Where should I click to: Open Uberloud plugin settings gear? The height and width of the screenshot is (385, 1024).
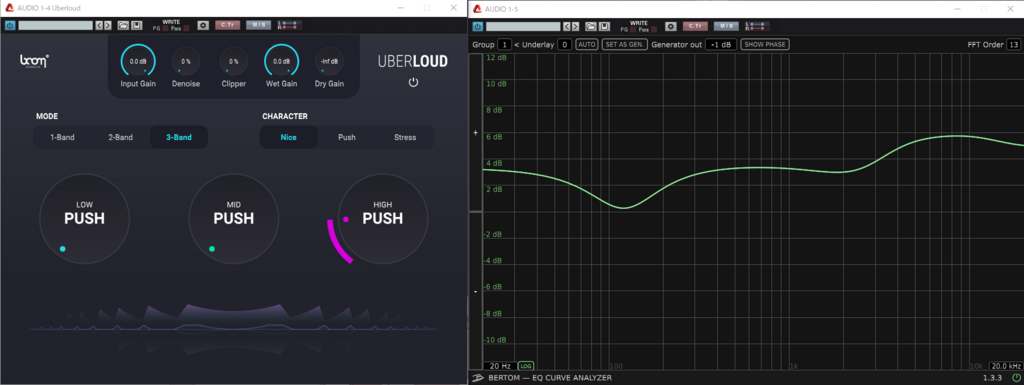[203, 25]
